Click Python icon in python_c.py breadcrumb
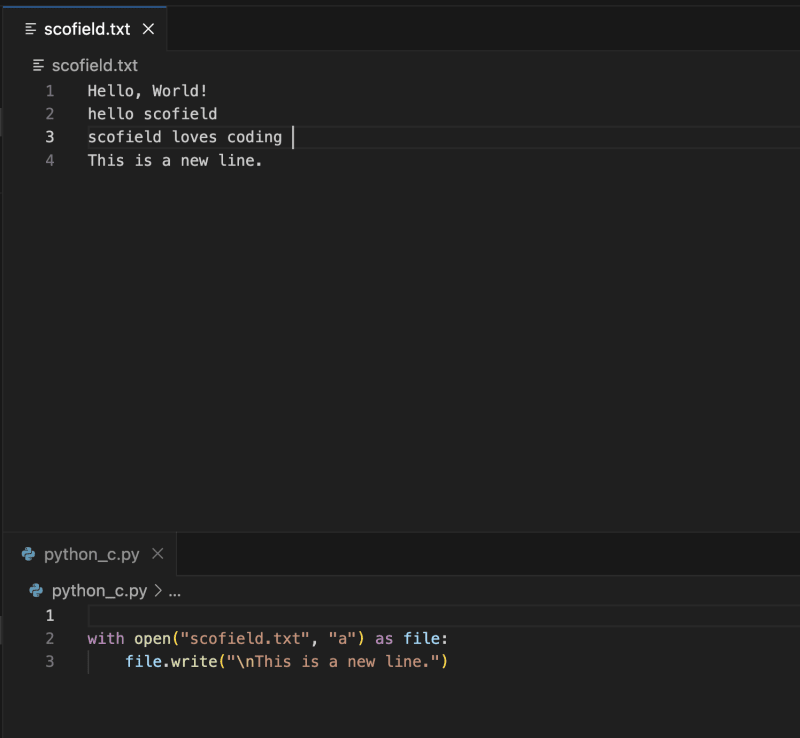Viewport: 800px width, 738px height. (x=36, y=591)
